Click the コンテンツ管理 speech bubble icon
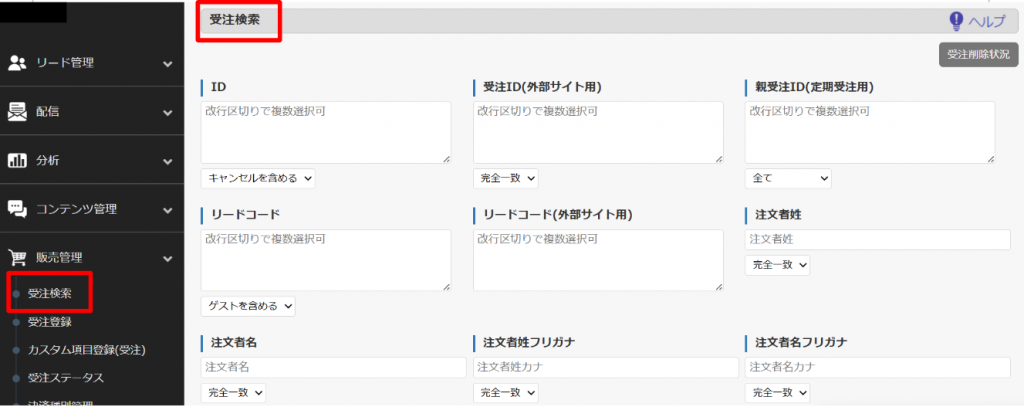1024x407 pixels. 17,209
